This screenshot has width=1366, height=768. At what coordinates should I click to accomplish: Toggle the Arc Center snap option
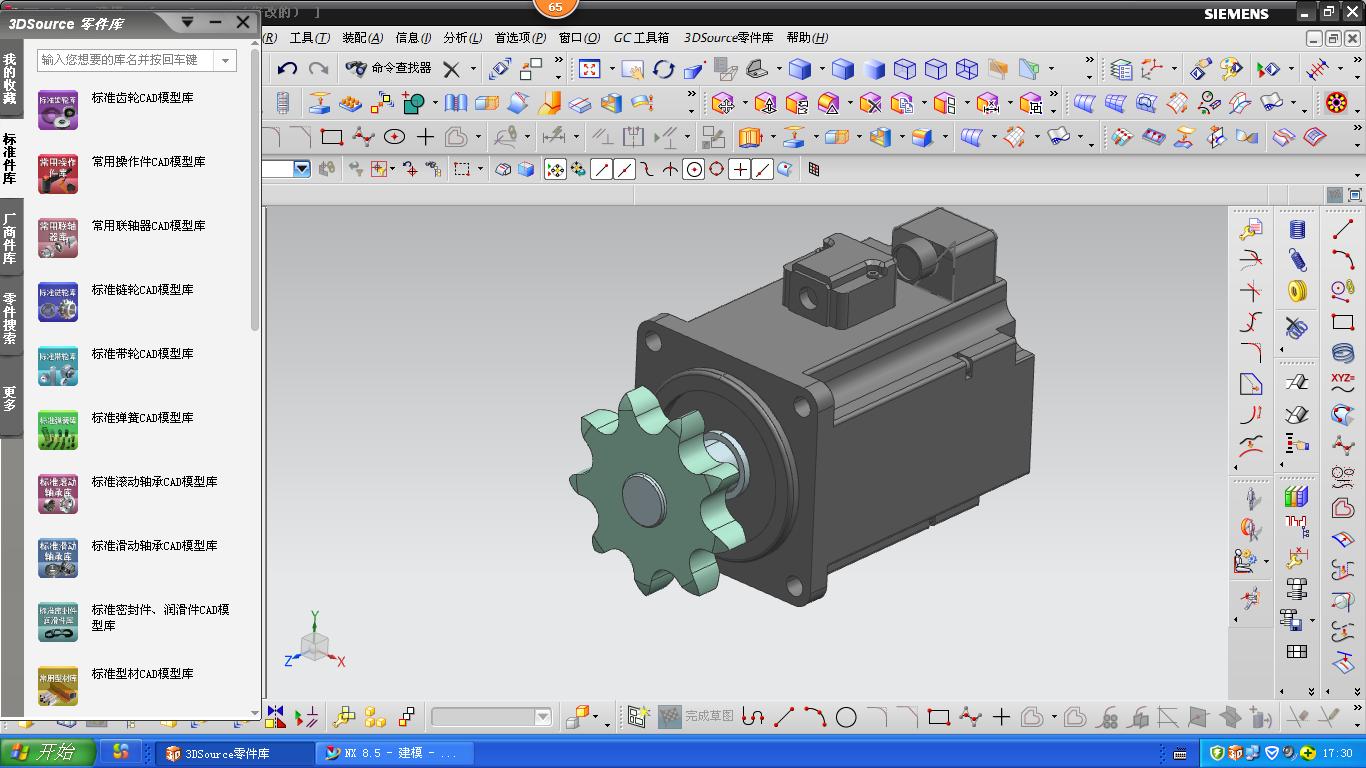coord(693,170)
